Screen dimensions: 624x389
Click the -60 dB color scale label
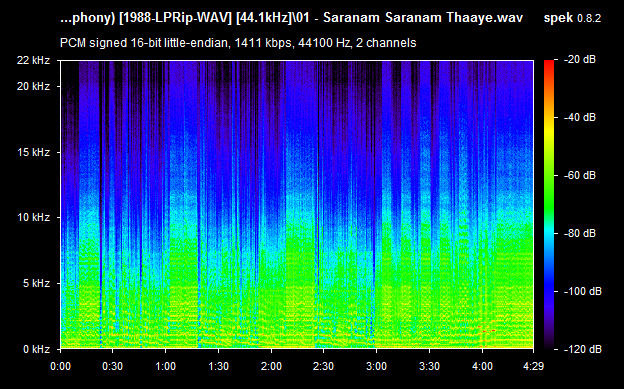coord(580,175)
